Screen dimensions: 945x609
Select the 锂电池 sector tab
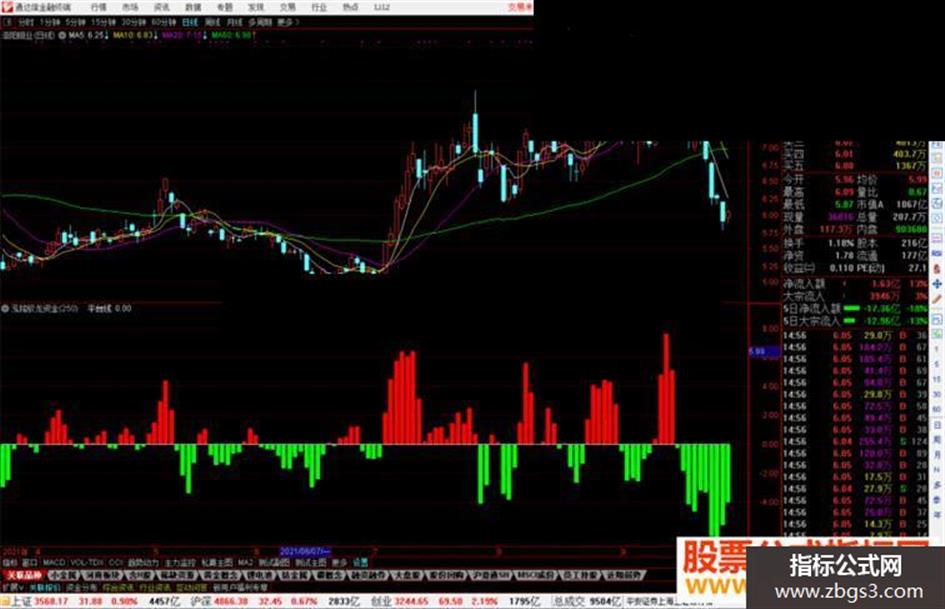coord(260,575)
